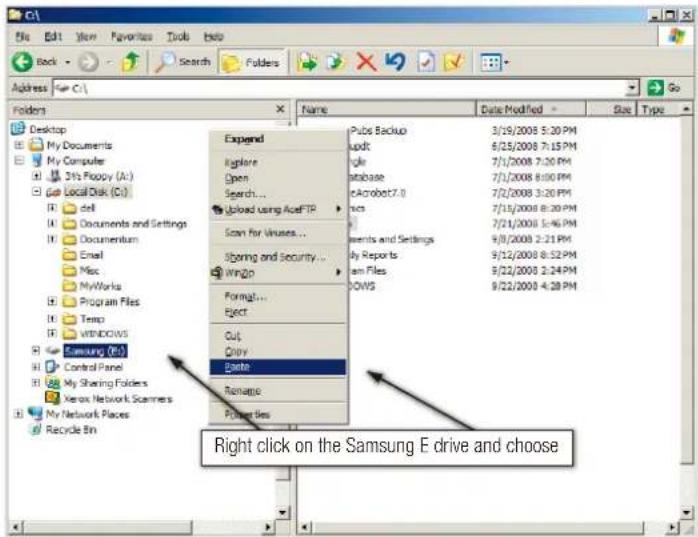The width and height of the screenshot is (698, 537).
Task: Select the Email folder in tree
Action: coord(91,255)
